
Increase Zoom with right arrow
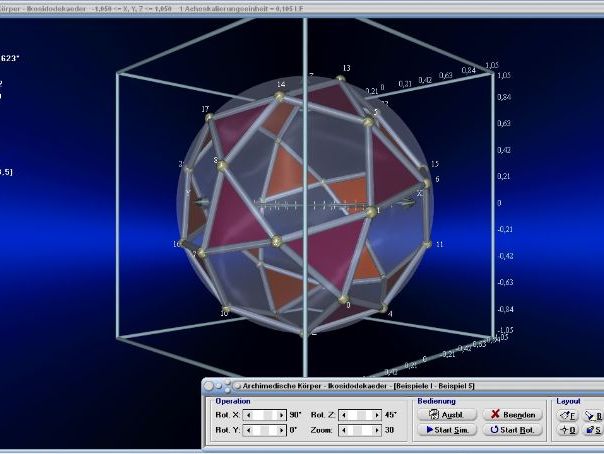coord(377,430)
